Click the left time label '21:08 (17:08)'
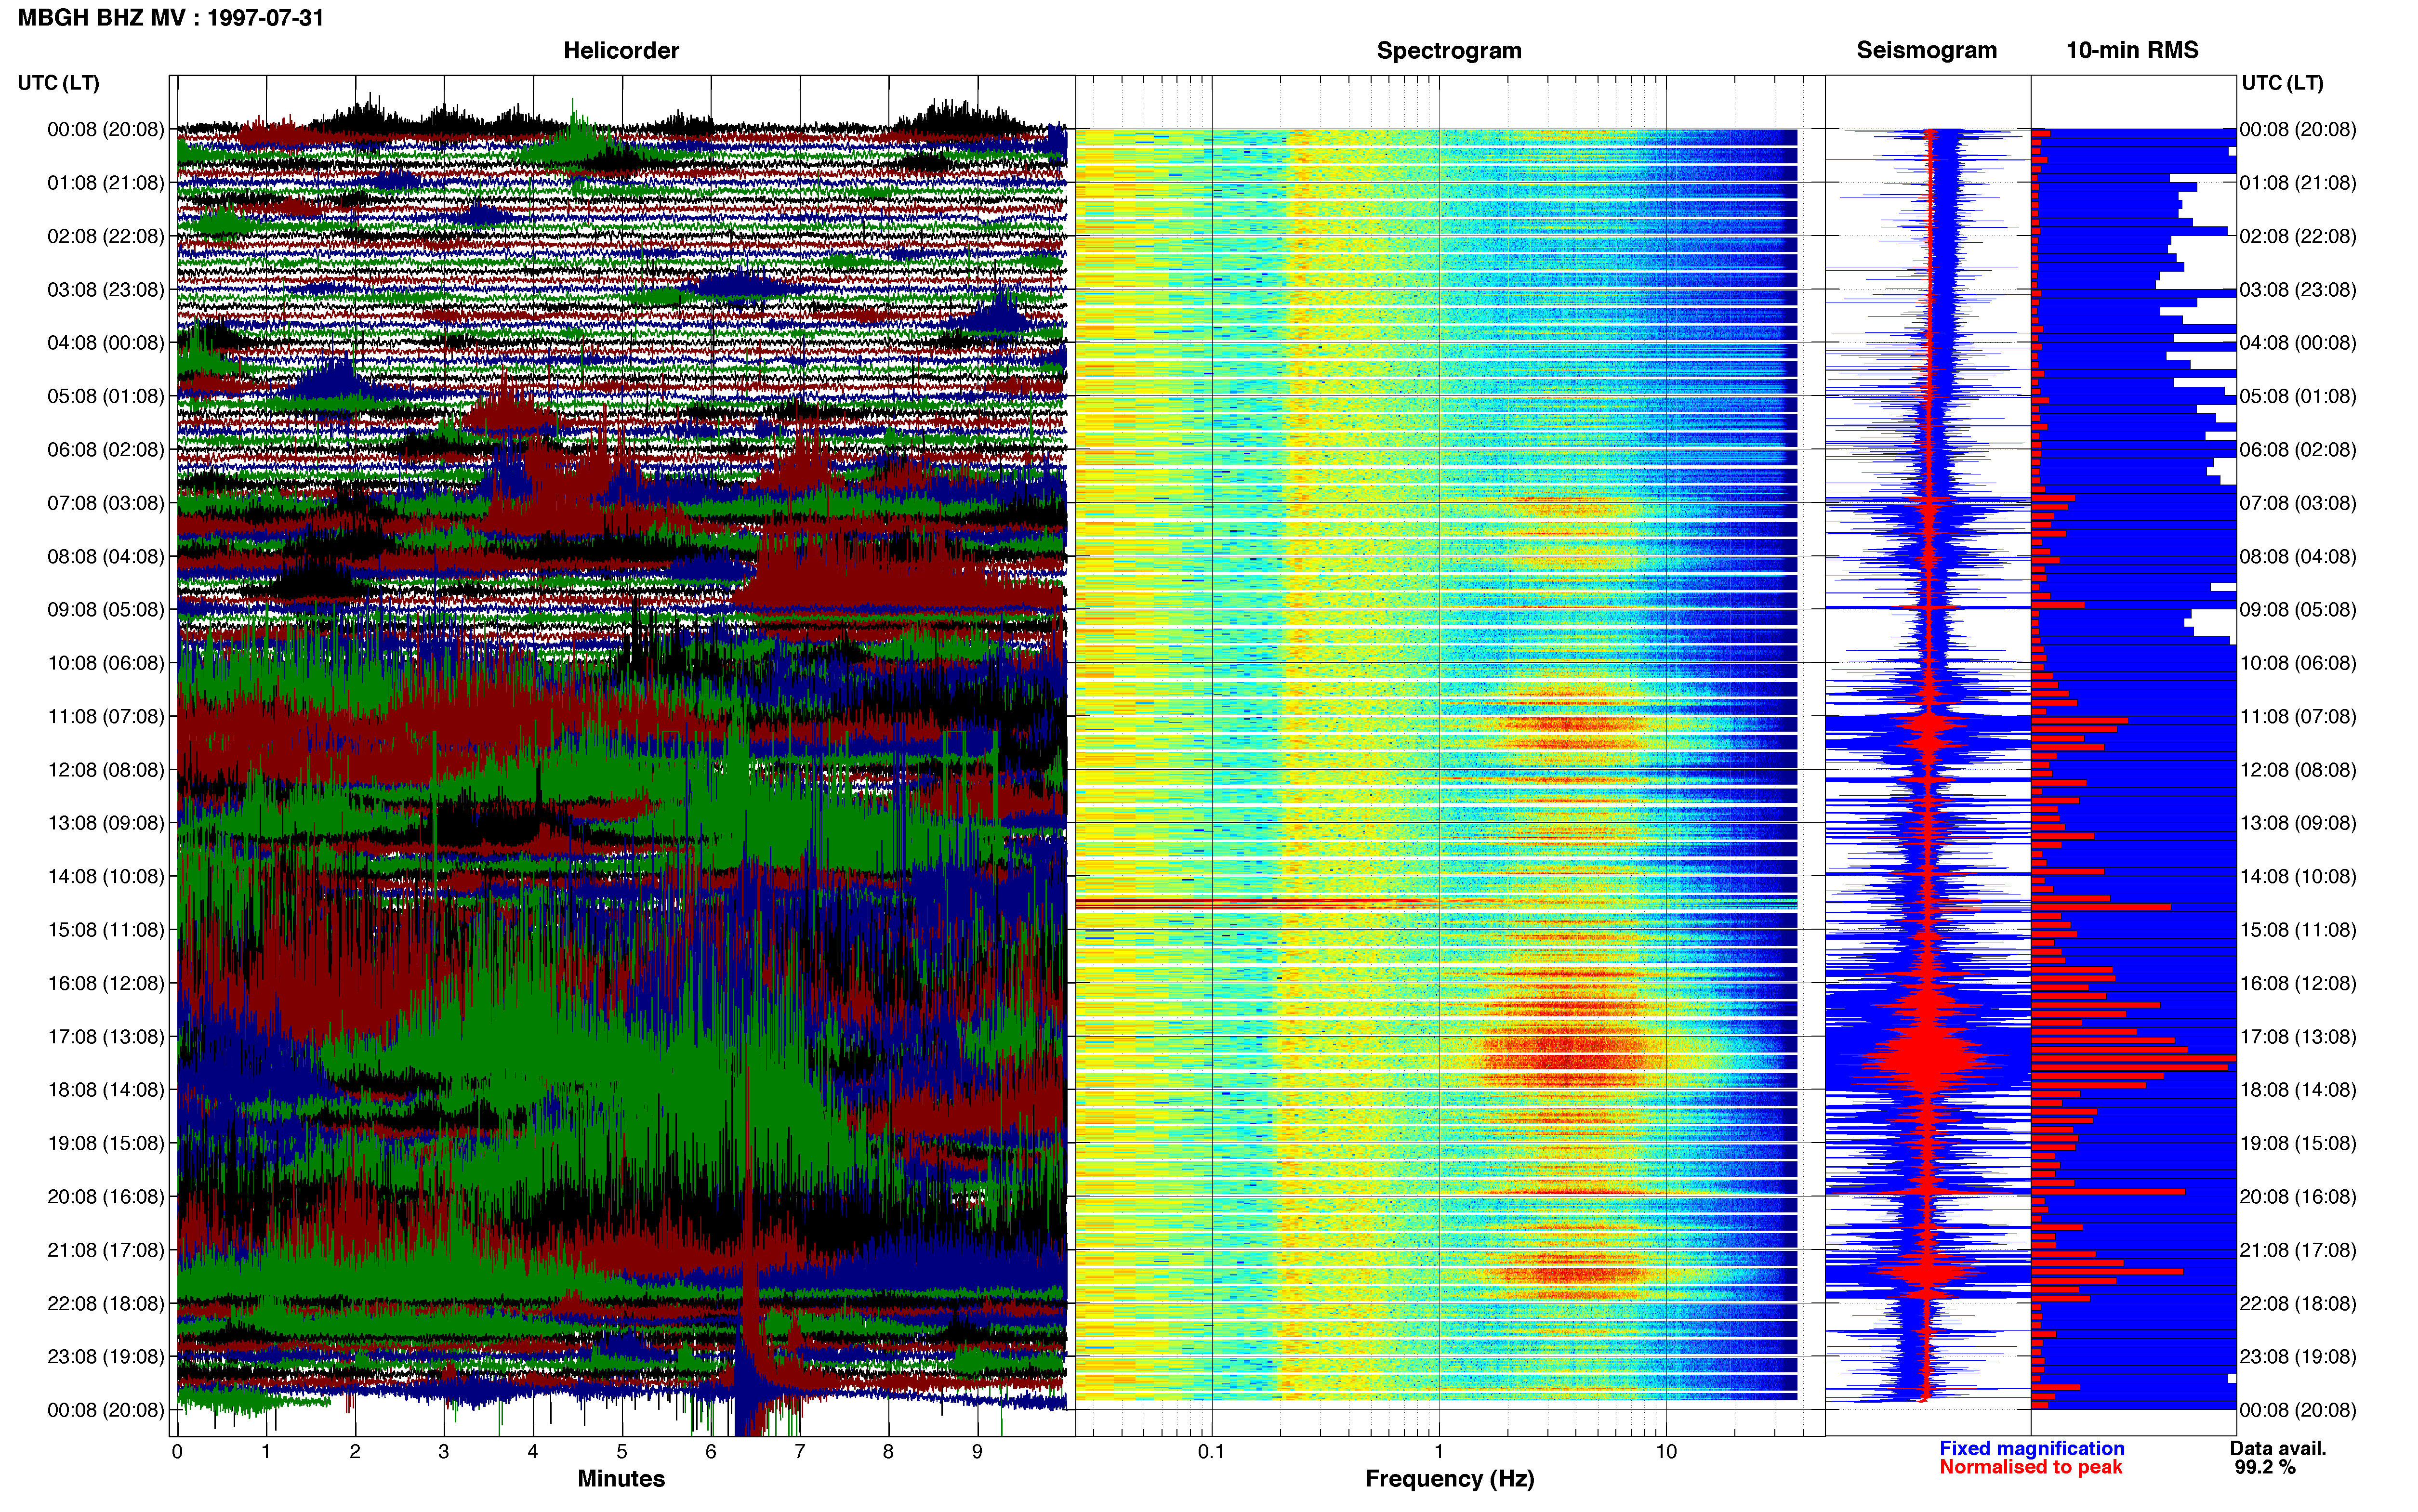The image size is (2418, 1512). pos(106,1250)
